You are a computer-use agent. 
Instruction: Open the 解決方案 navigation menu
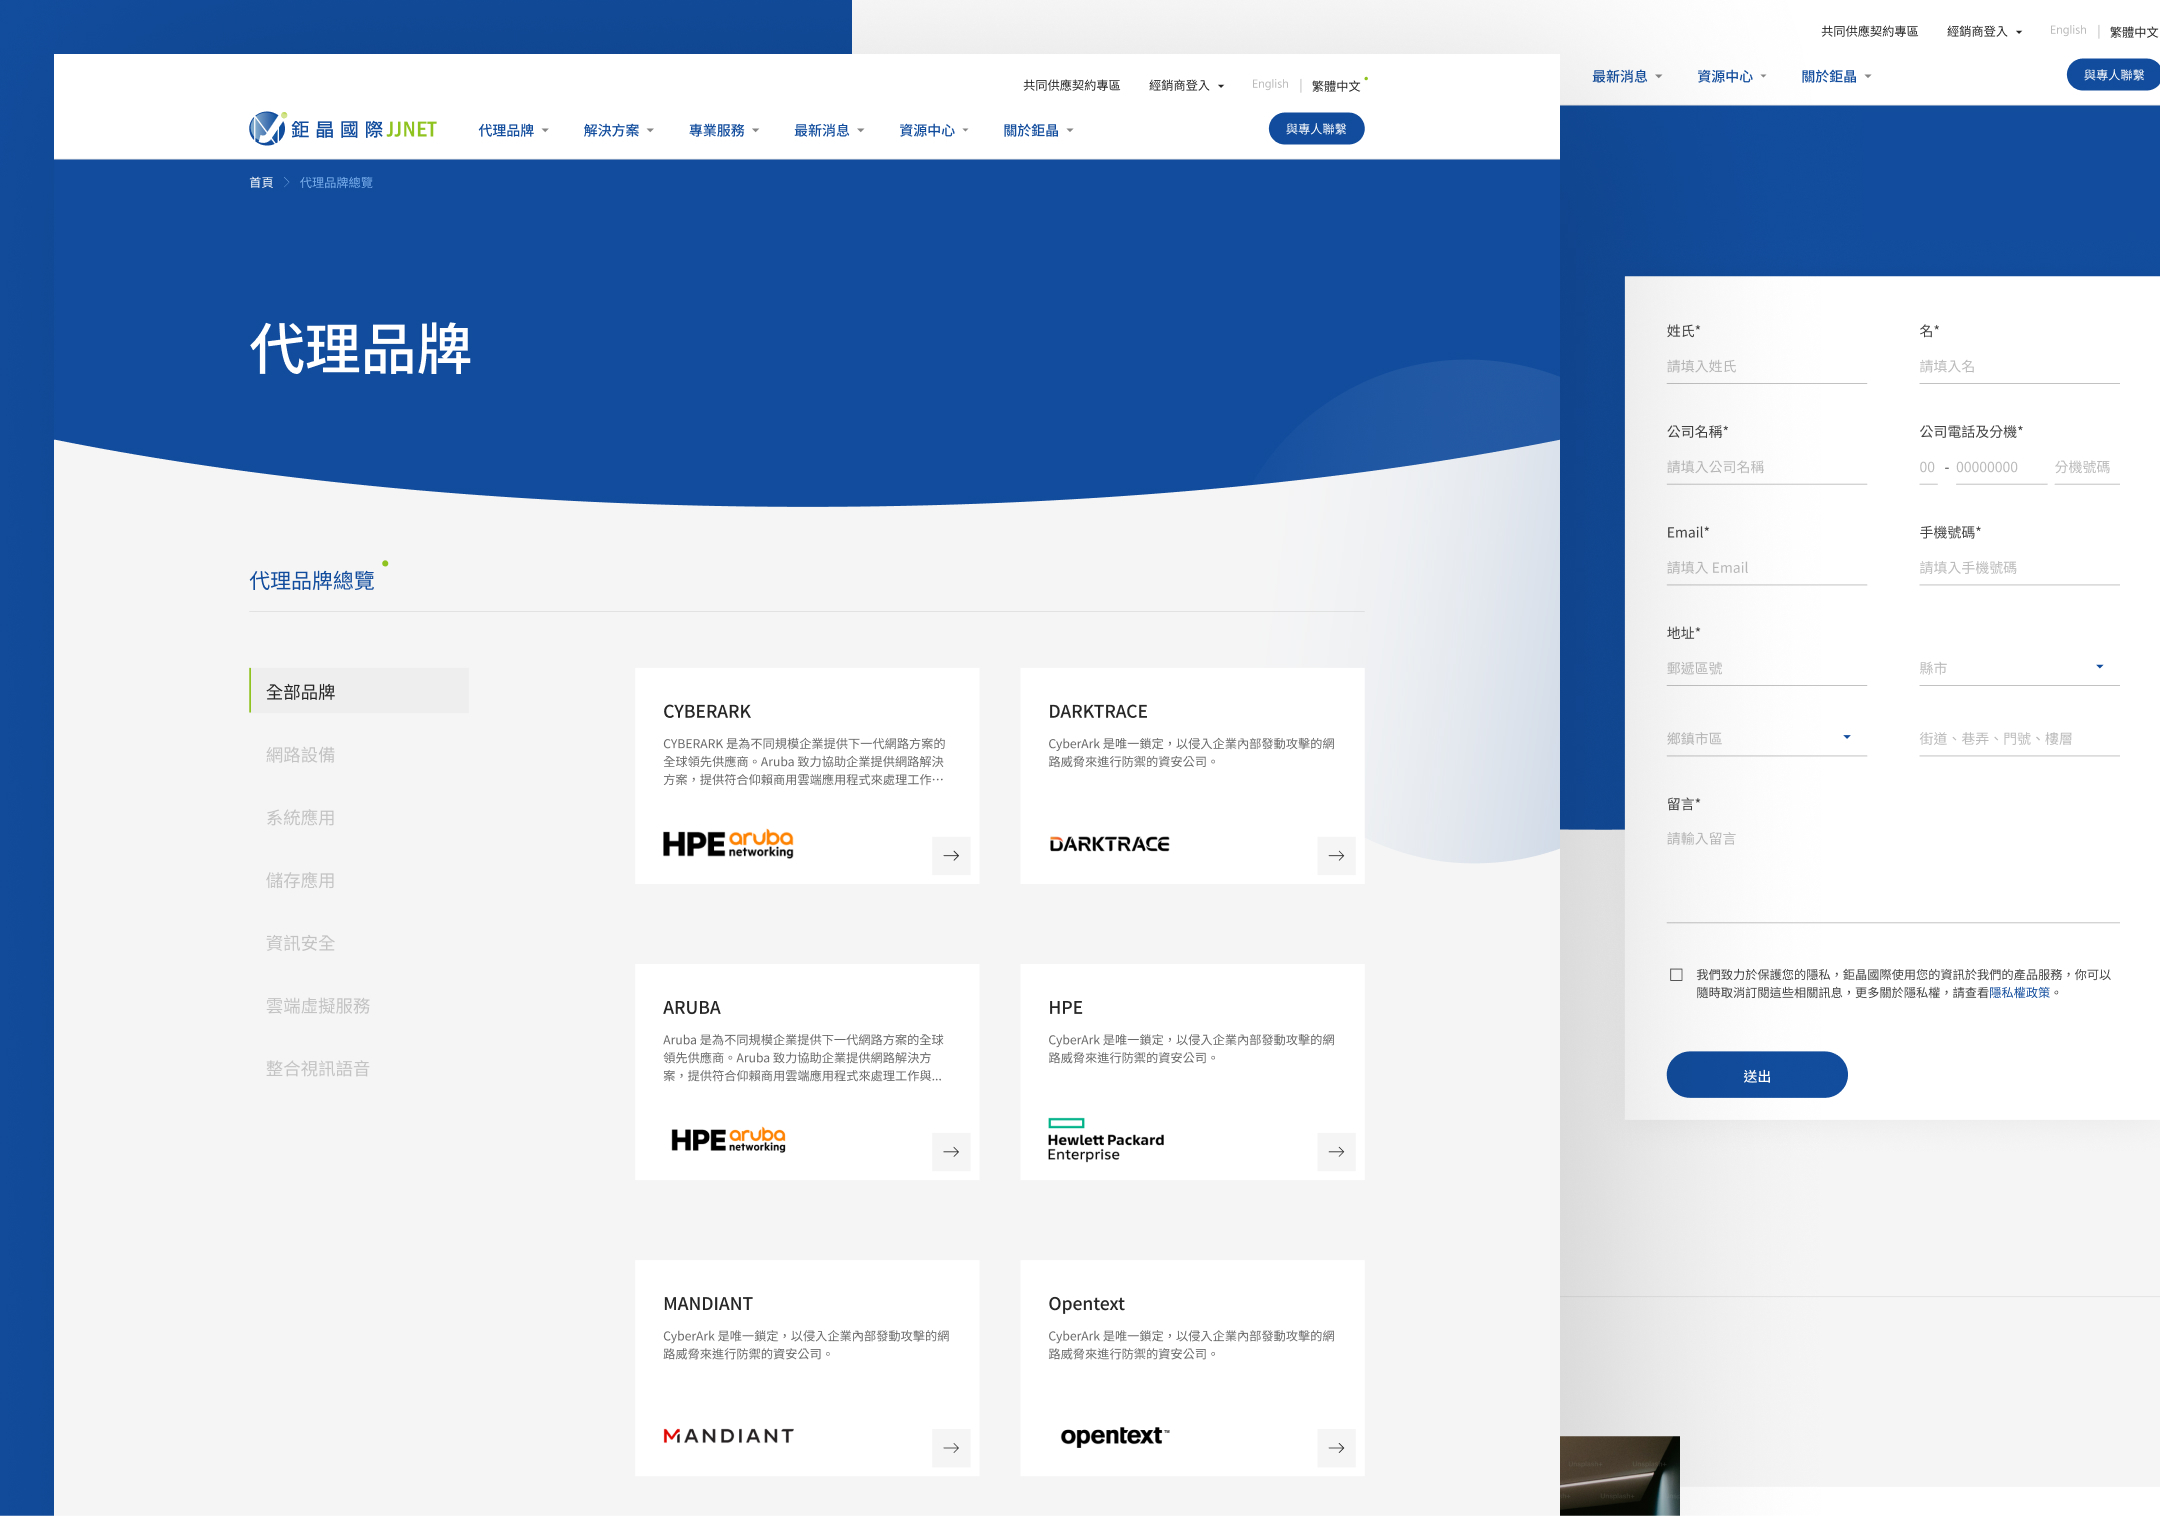(x=617, y=129)
